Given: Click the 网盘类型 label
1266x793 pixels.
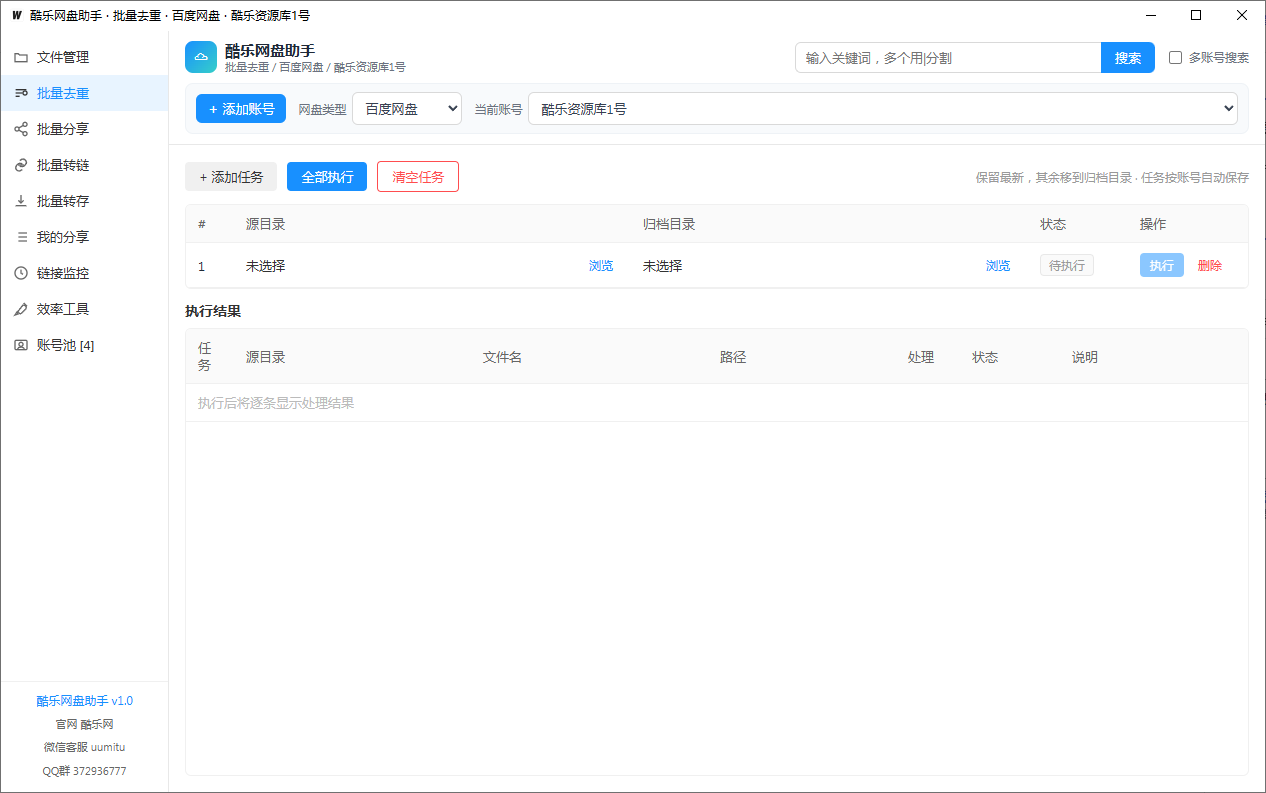Looking at the screenshot, I should [322, 109].
